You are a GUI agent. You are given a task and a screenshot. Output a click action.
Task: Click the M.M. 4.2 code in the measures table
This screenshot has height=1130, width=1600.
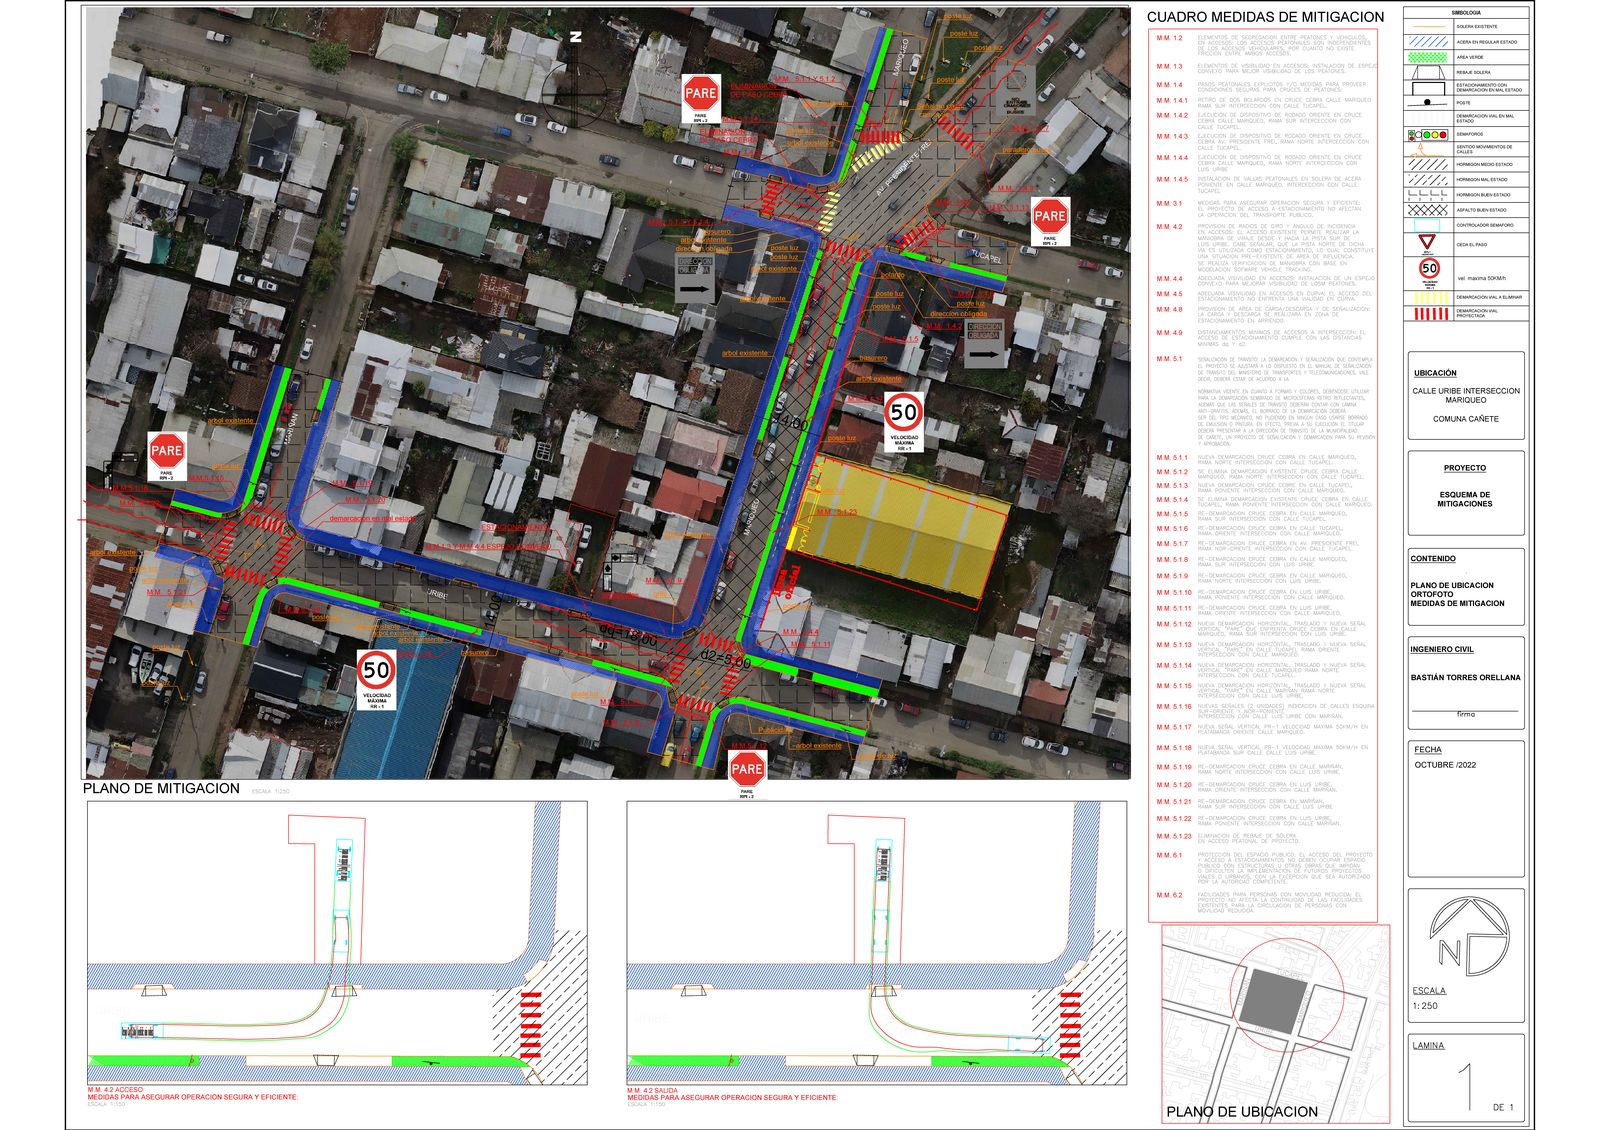click(x=1169, y=227)
